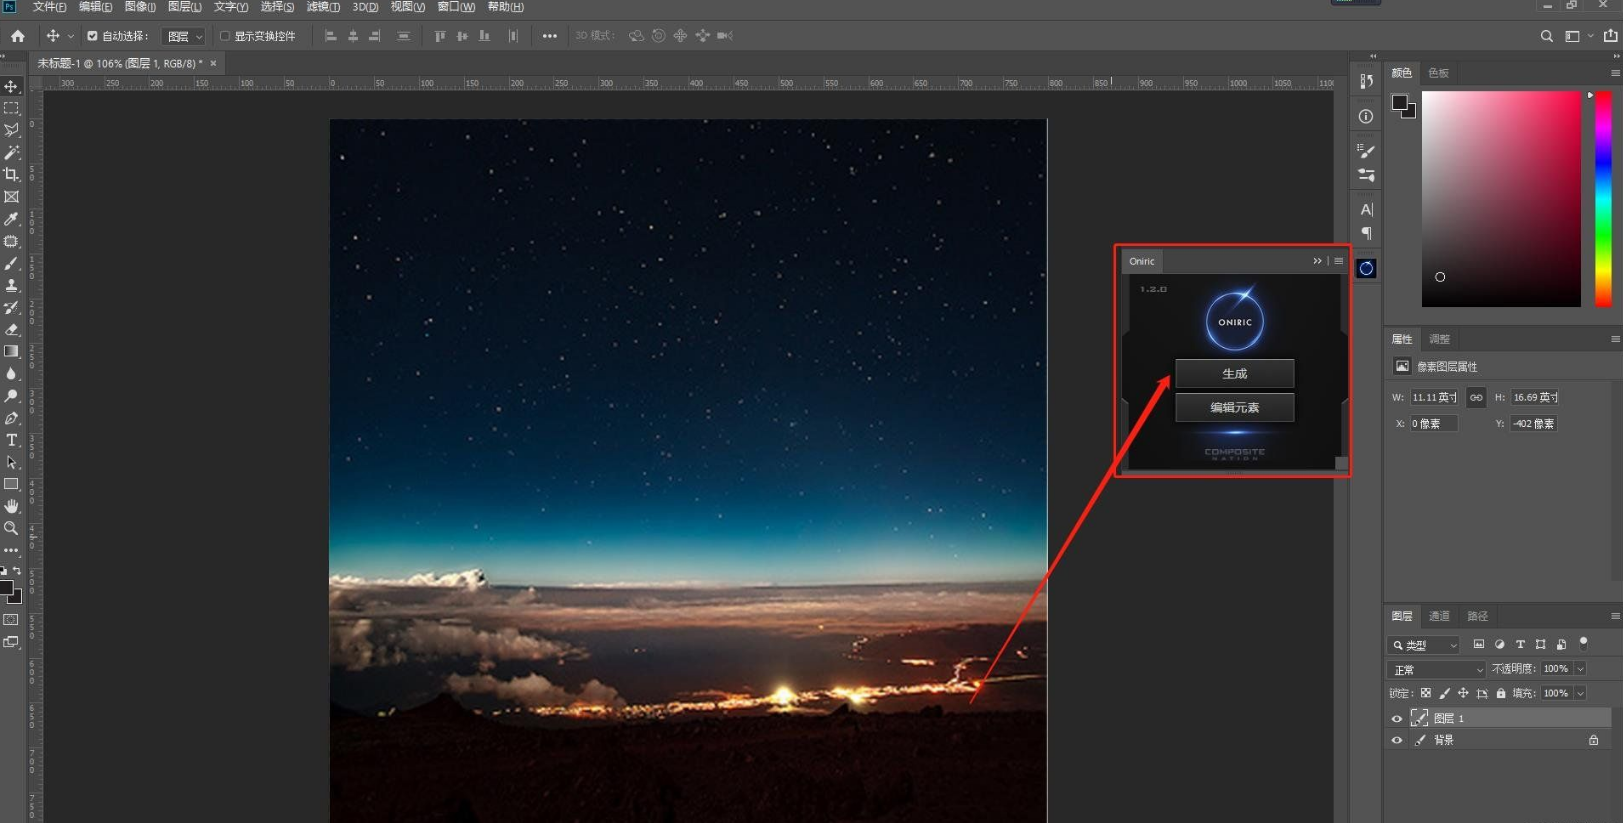
Task: Click the Home icon in options bar
Action: [x=18, y=36]
